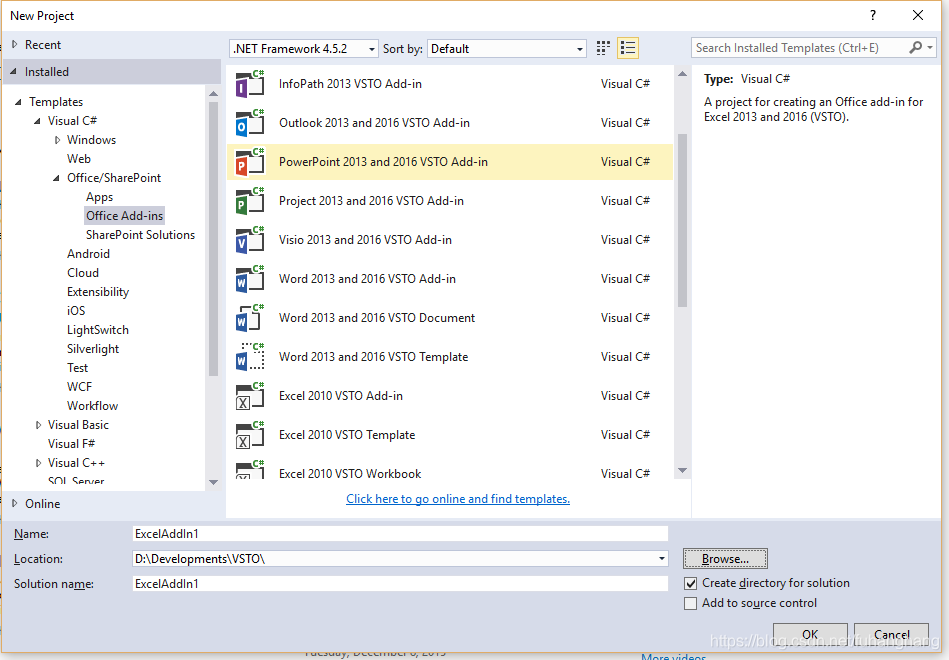The height and width of the screenshot is (660, 949).
Task: Click the template list scroll down arrow
Action: (682, 470)
